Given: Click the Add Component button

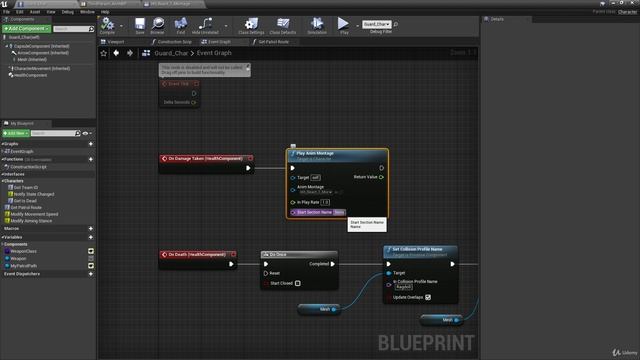Looking at the screenshot, I should 27,29.
